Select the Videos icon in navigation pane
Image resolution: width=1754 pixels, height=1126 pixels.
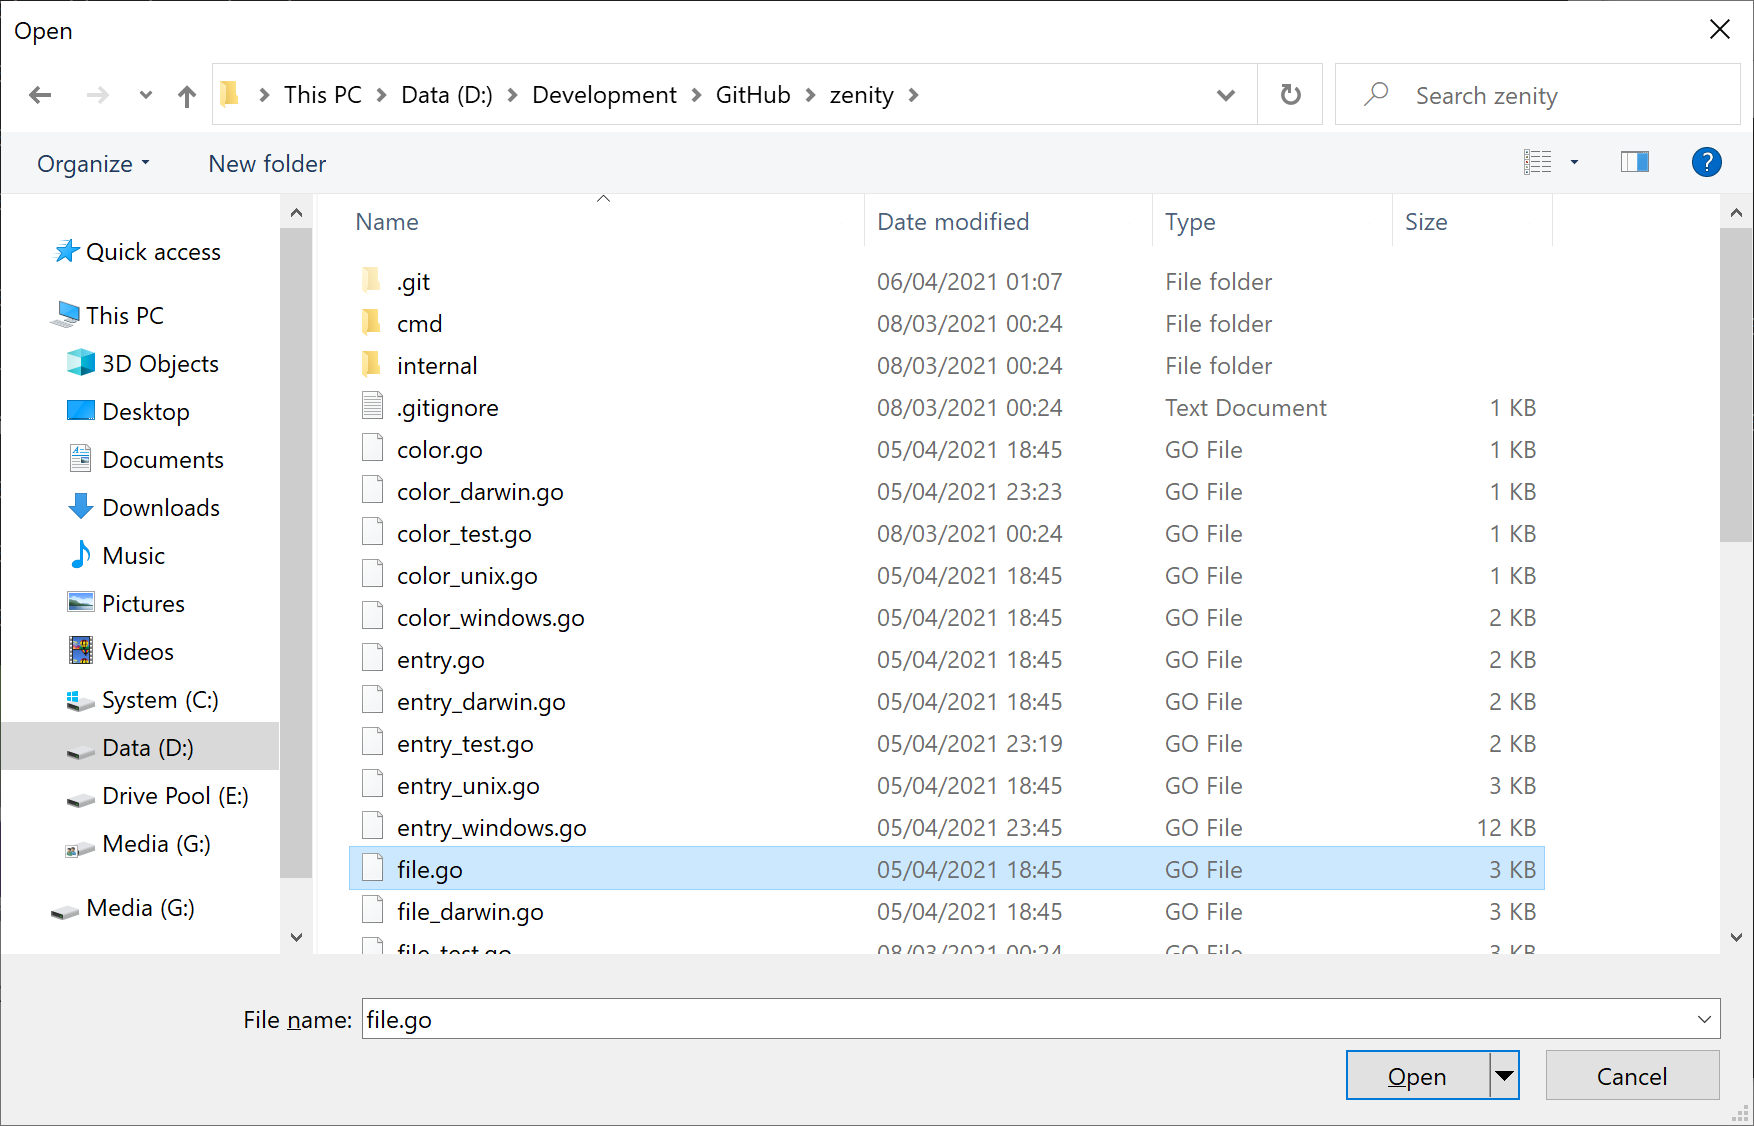[x=80, y=651]
